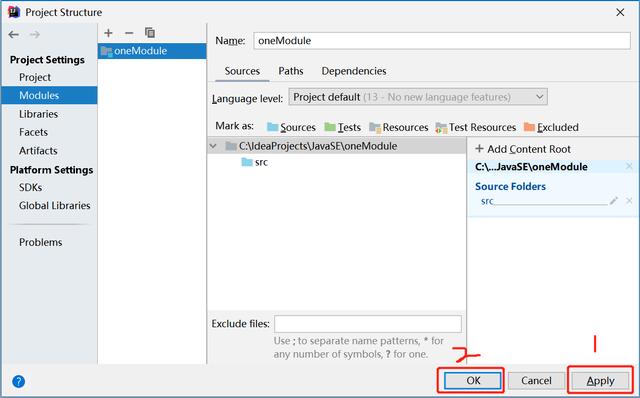
Task: Switch to the Sources tab
Action: (242, 71)
